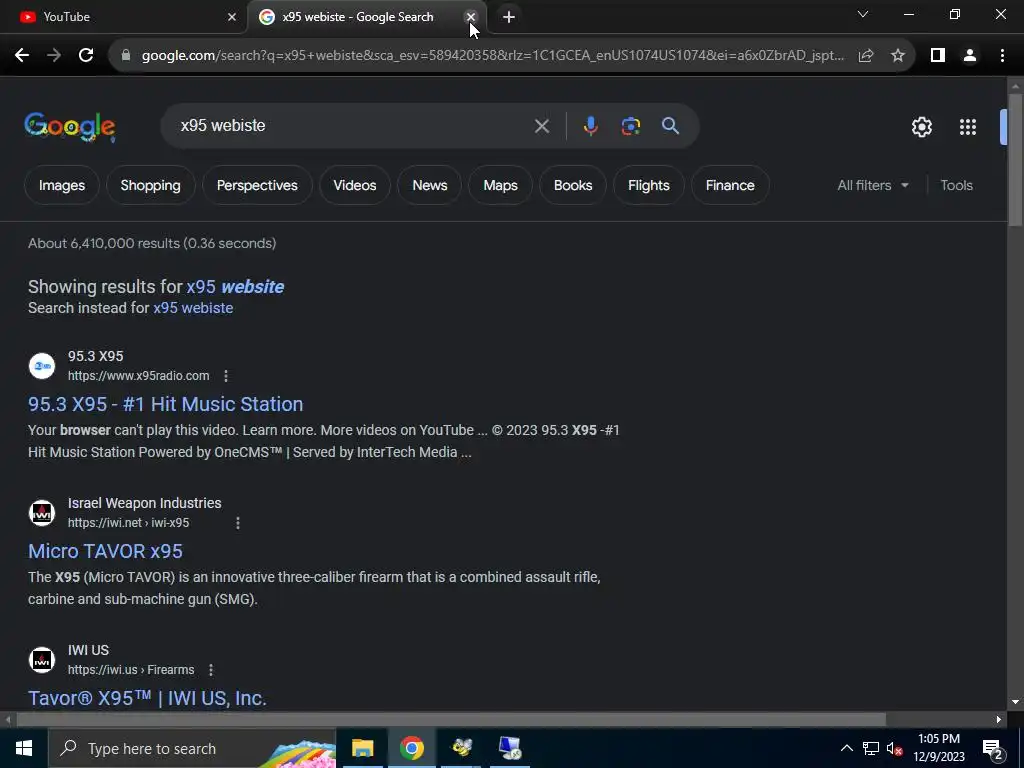
Task: Open '95.3 X95 - #1 Hit Music Station'
Action: coord(165,404)
